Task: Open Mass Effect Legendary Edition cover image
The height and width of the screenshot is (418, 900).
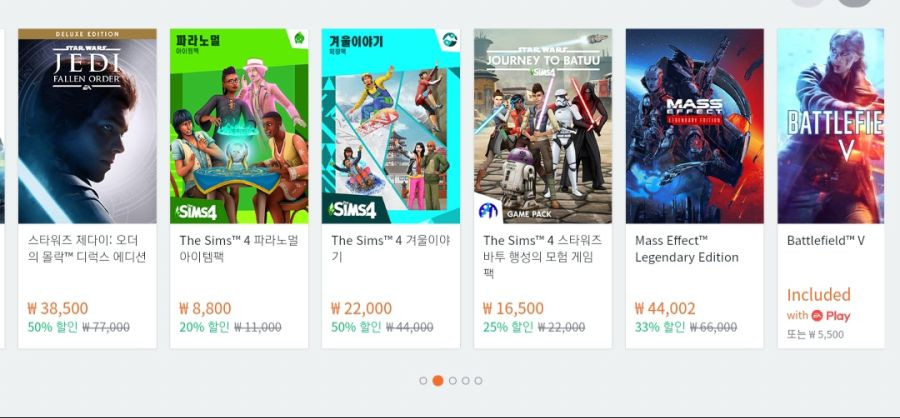Action: coord(695,126)
